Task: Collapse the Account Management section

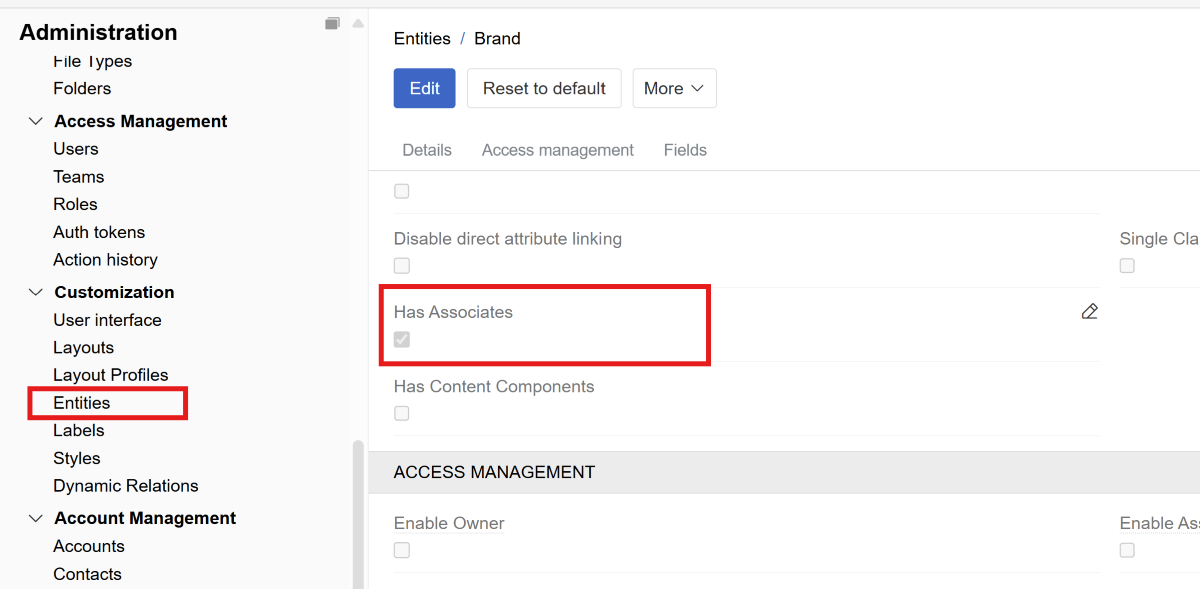Action: click(x=36, y=518)
